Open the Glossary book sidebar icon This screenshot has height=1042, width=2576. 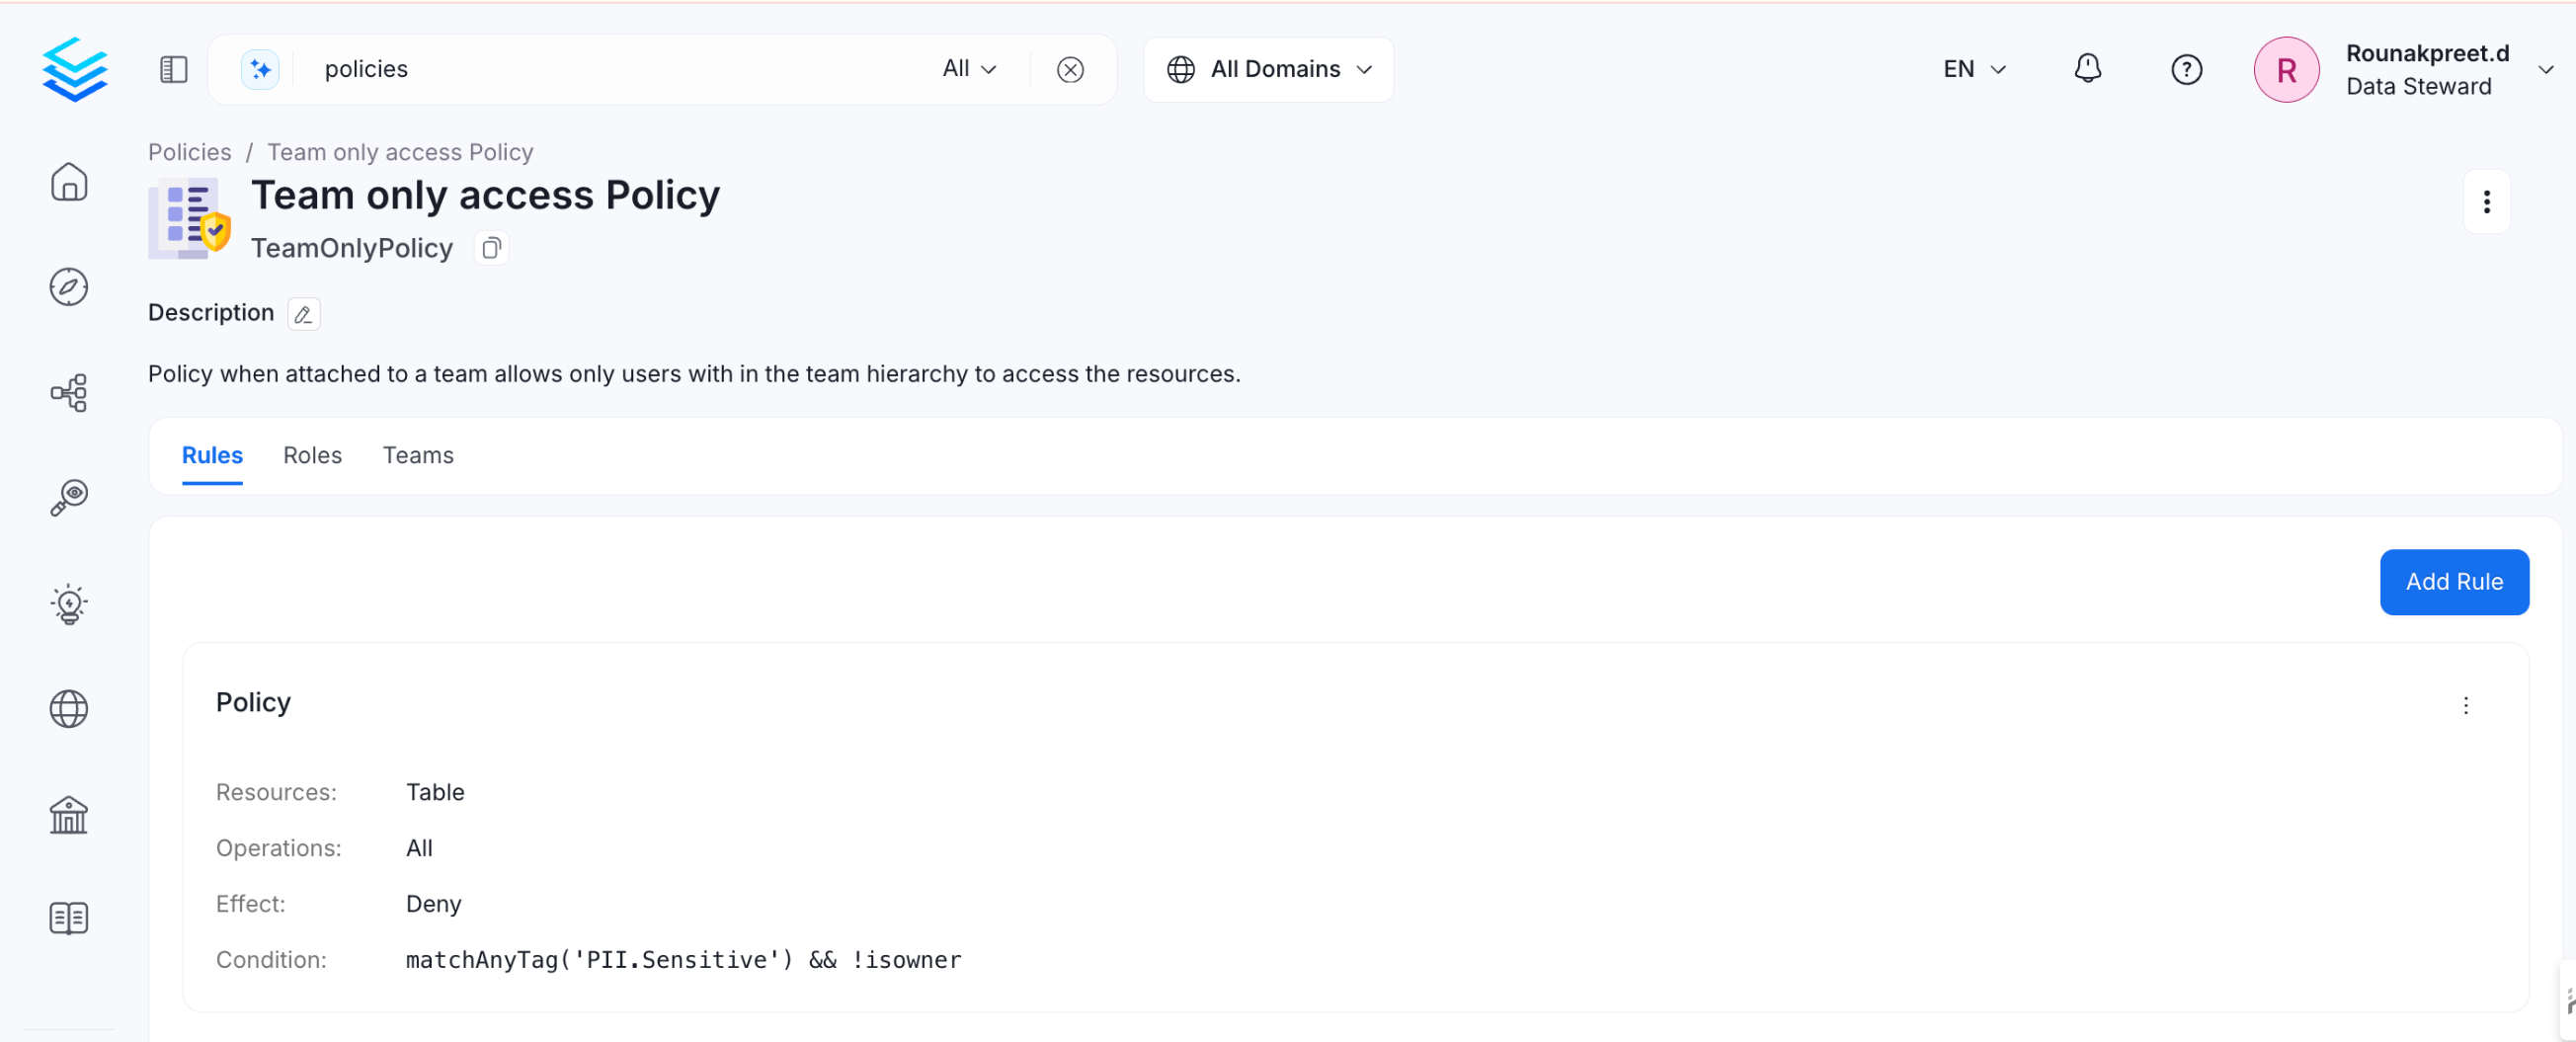(69, 918)
